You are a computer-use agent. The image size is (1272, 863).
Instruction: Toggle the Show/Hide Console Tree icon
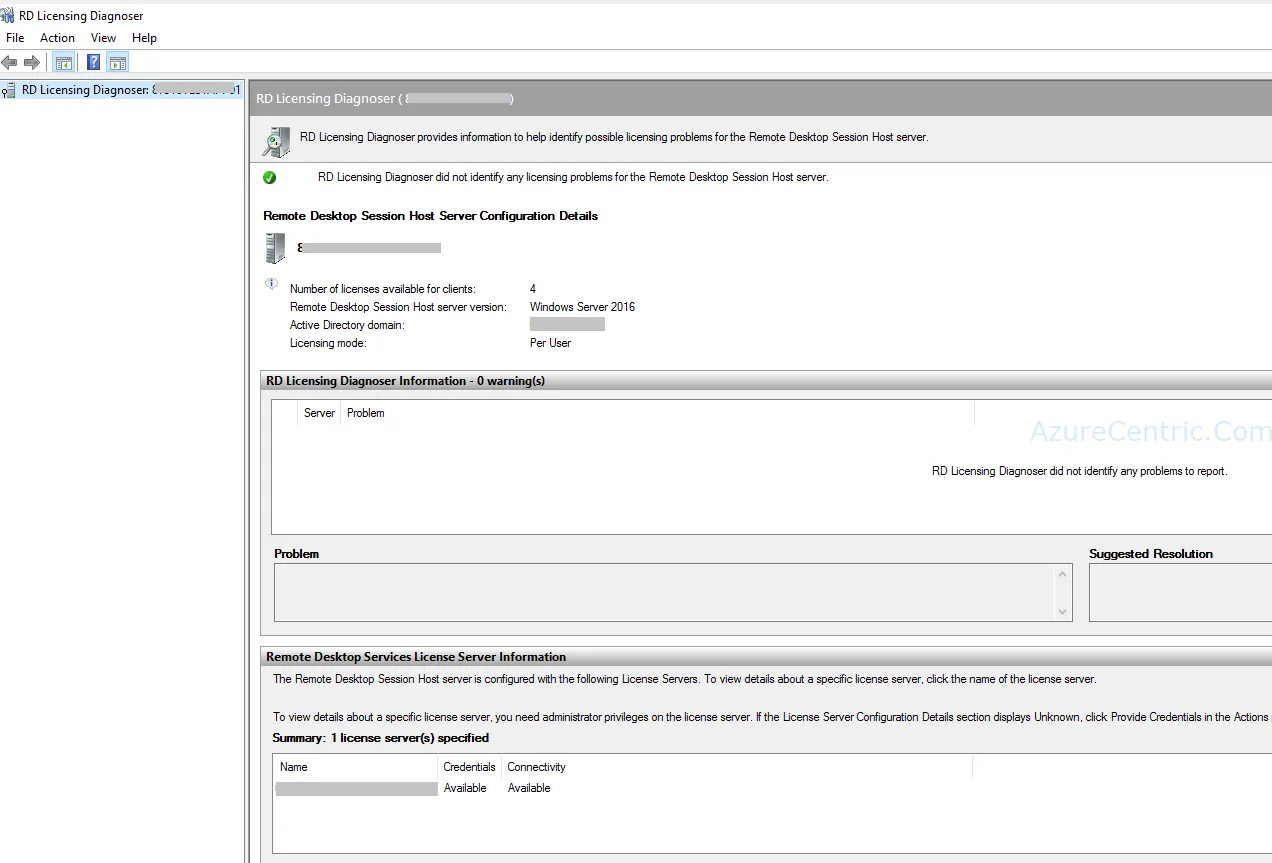[x=64, y=62]
